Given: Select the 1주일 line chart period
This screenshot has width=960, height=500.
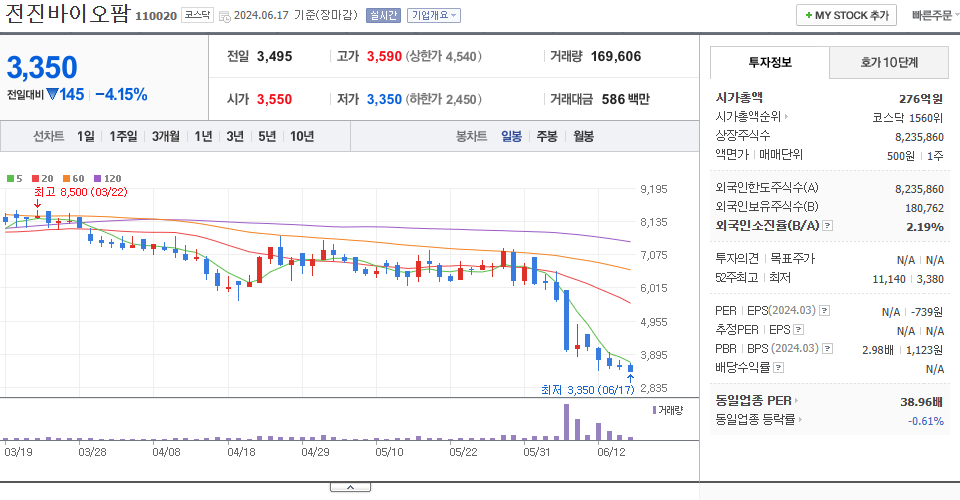Looking at the screenshot, I should click(x=123, y=136).
